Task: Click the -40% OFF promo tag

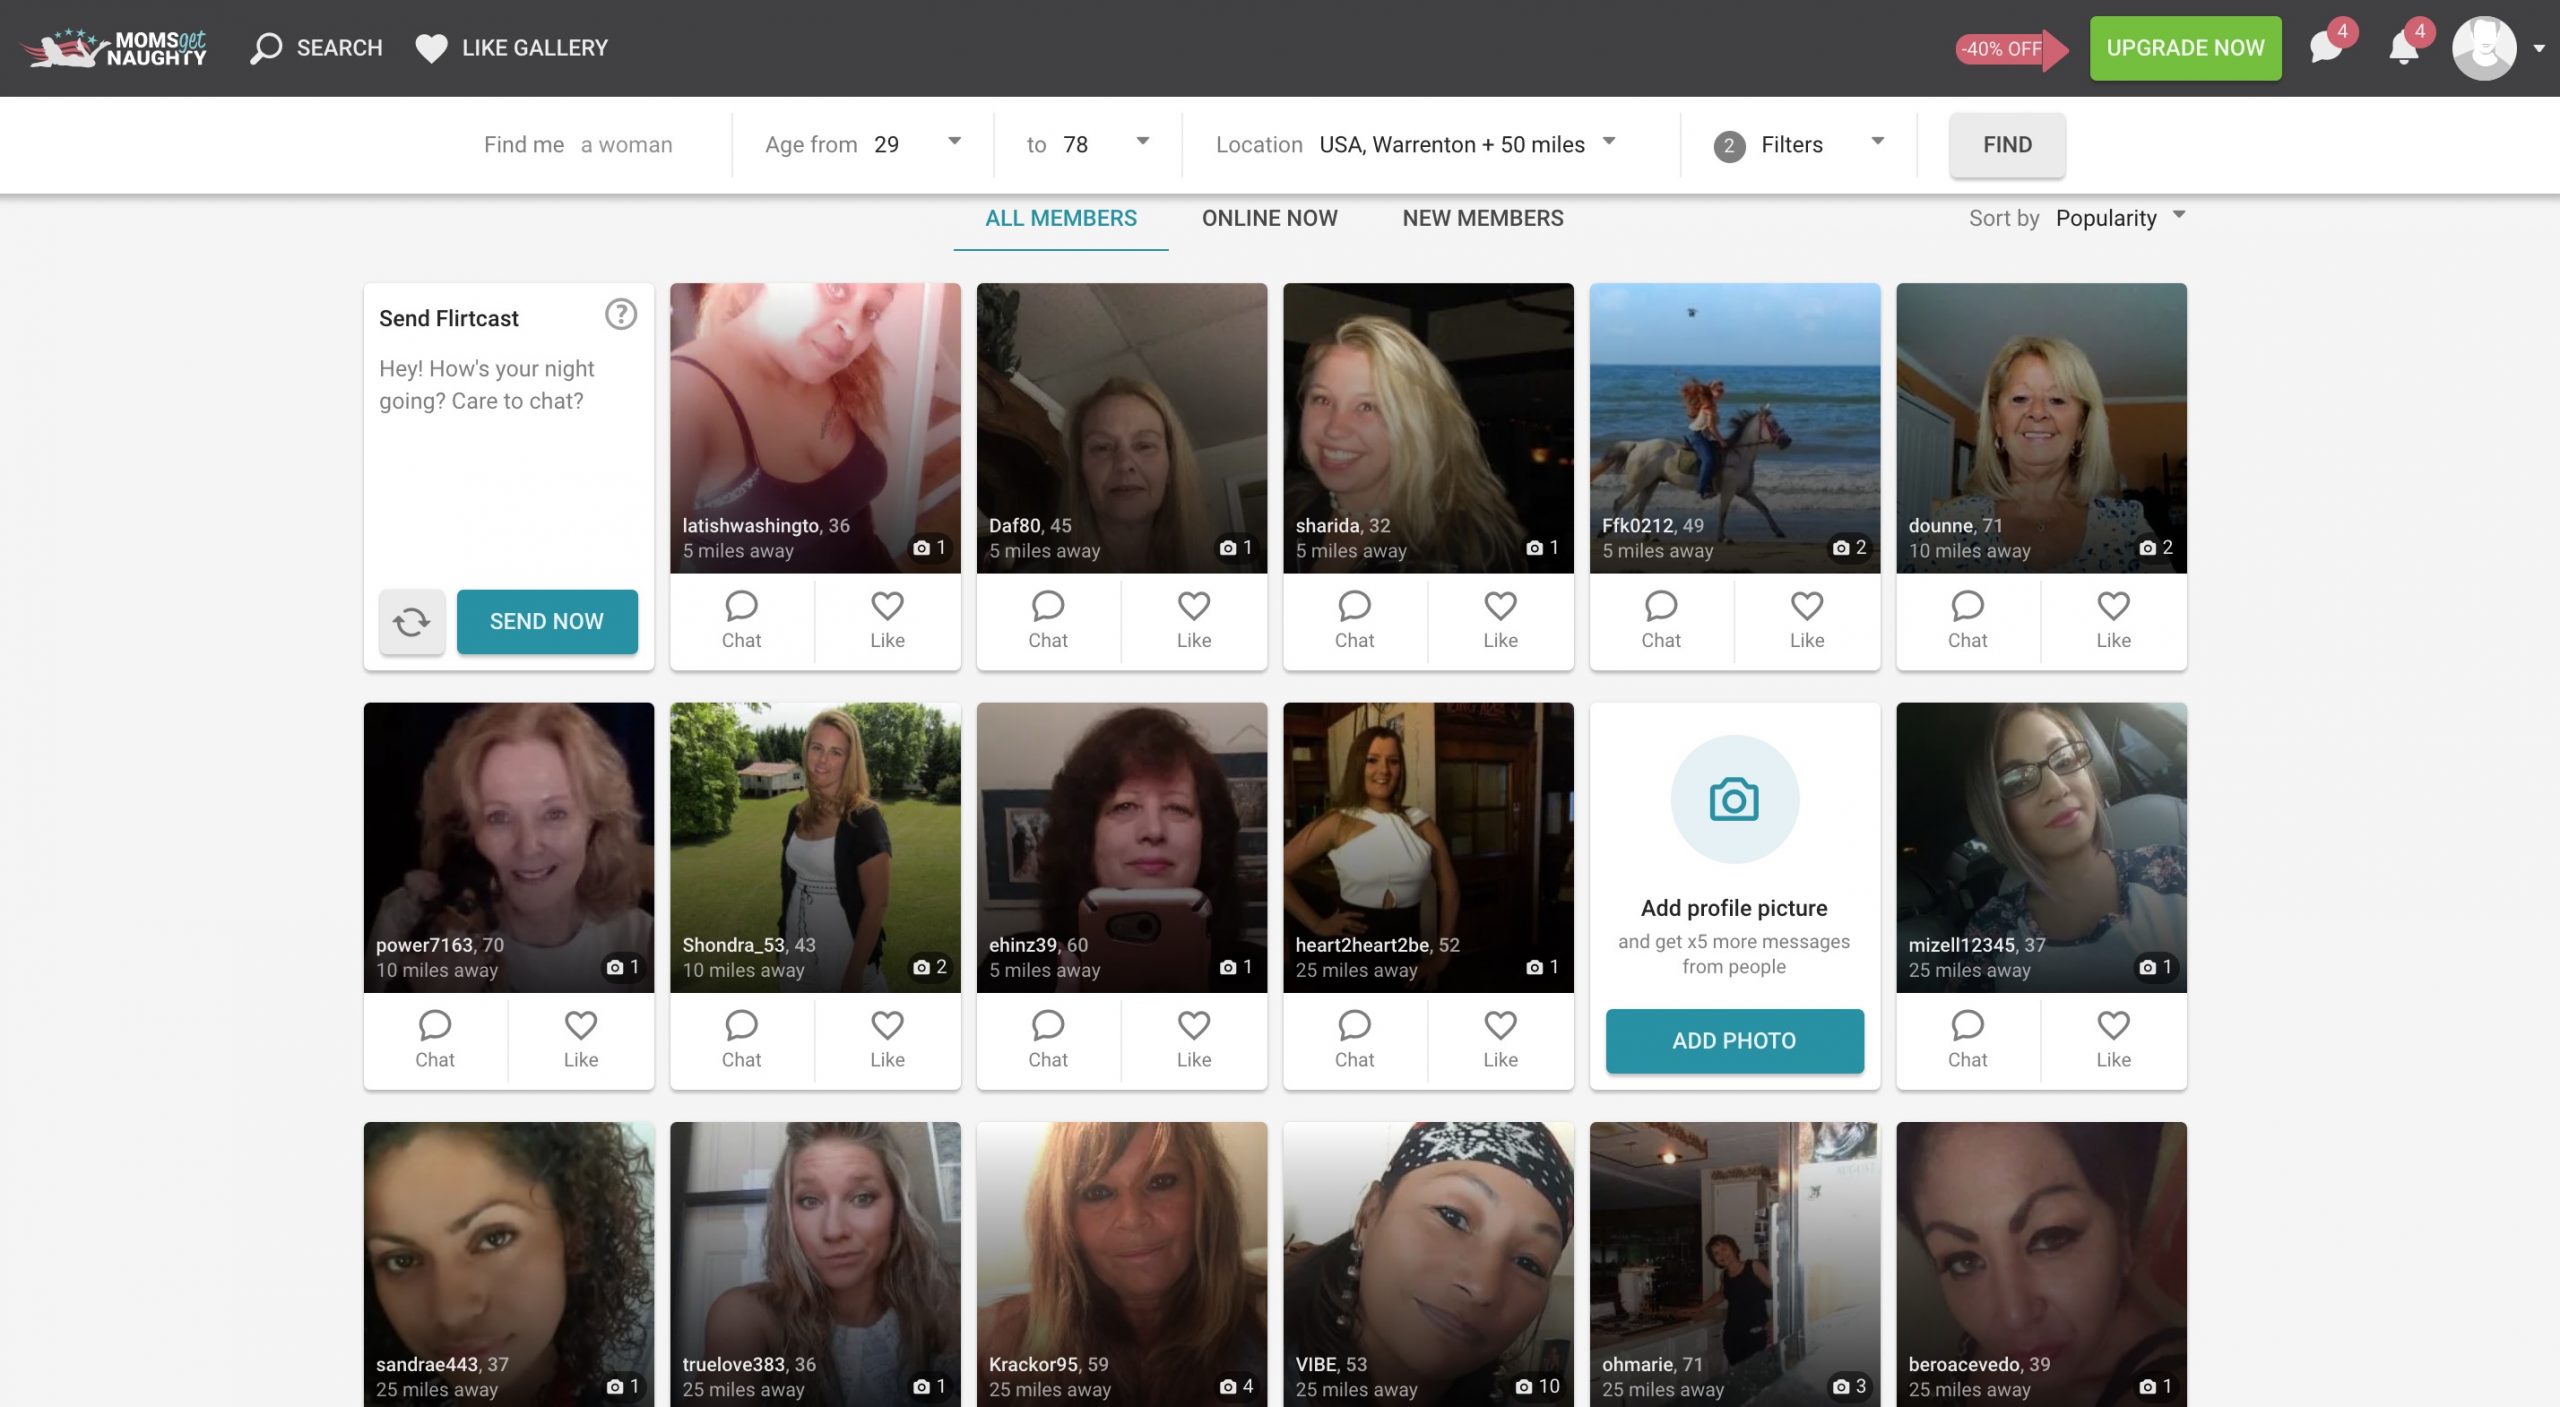Action: coord(2010,49)
